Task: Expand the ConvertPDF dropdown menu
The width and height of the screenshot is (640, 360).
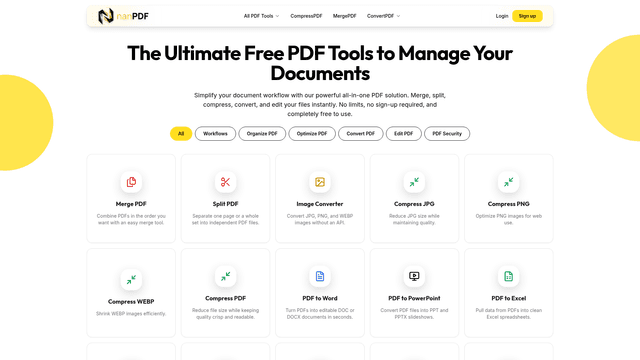Action: coord(383,16)
